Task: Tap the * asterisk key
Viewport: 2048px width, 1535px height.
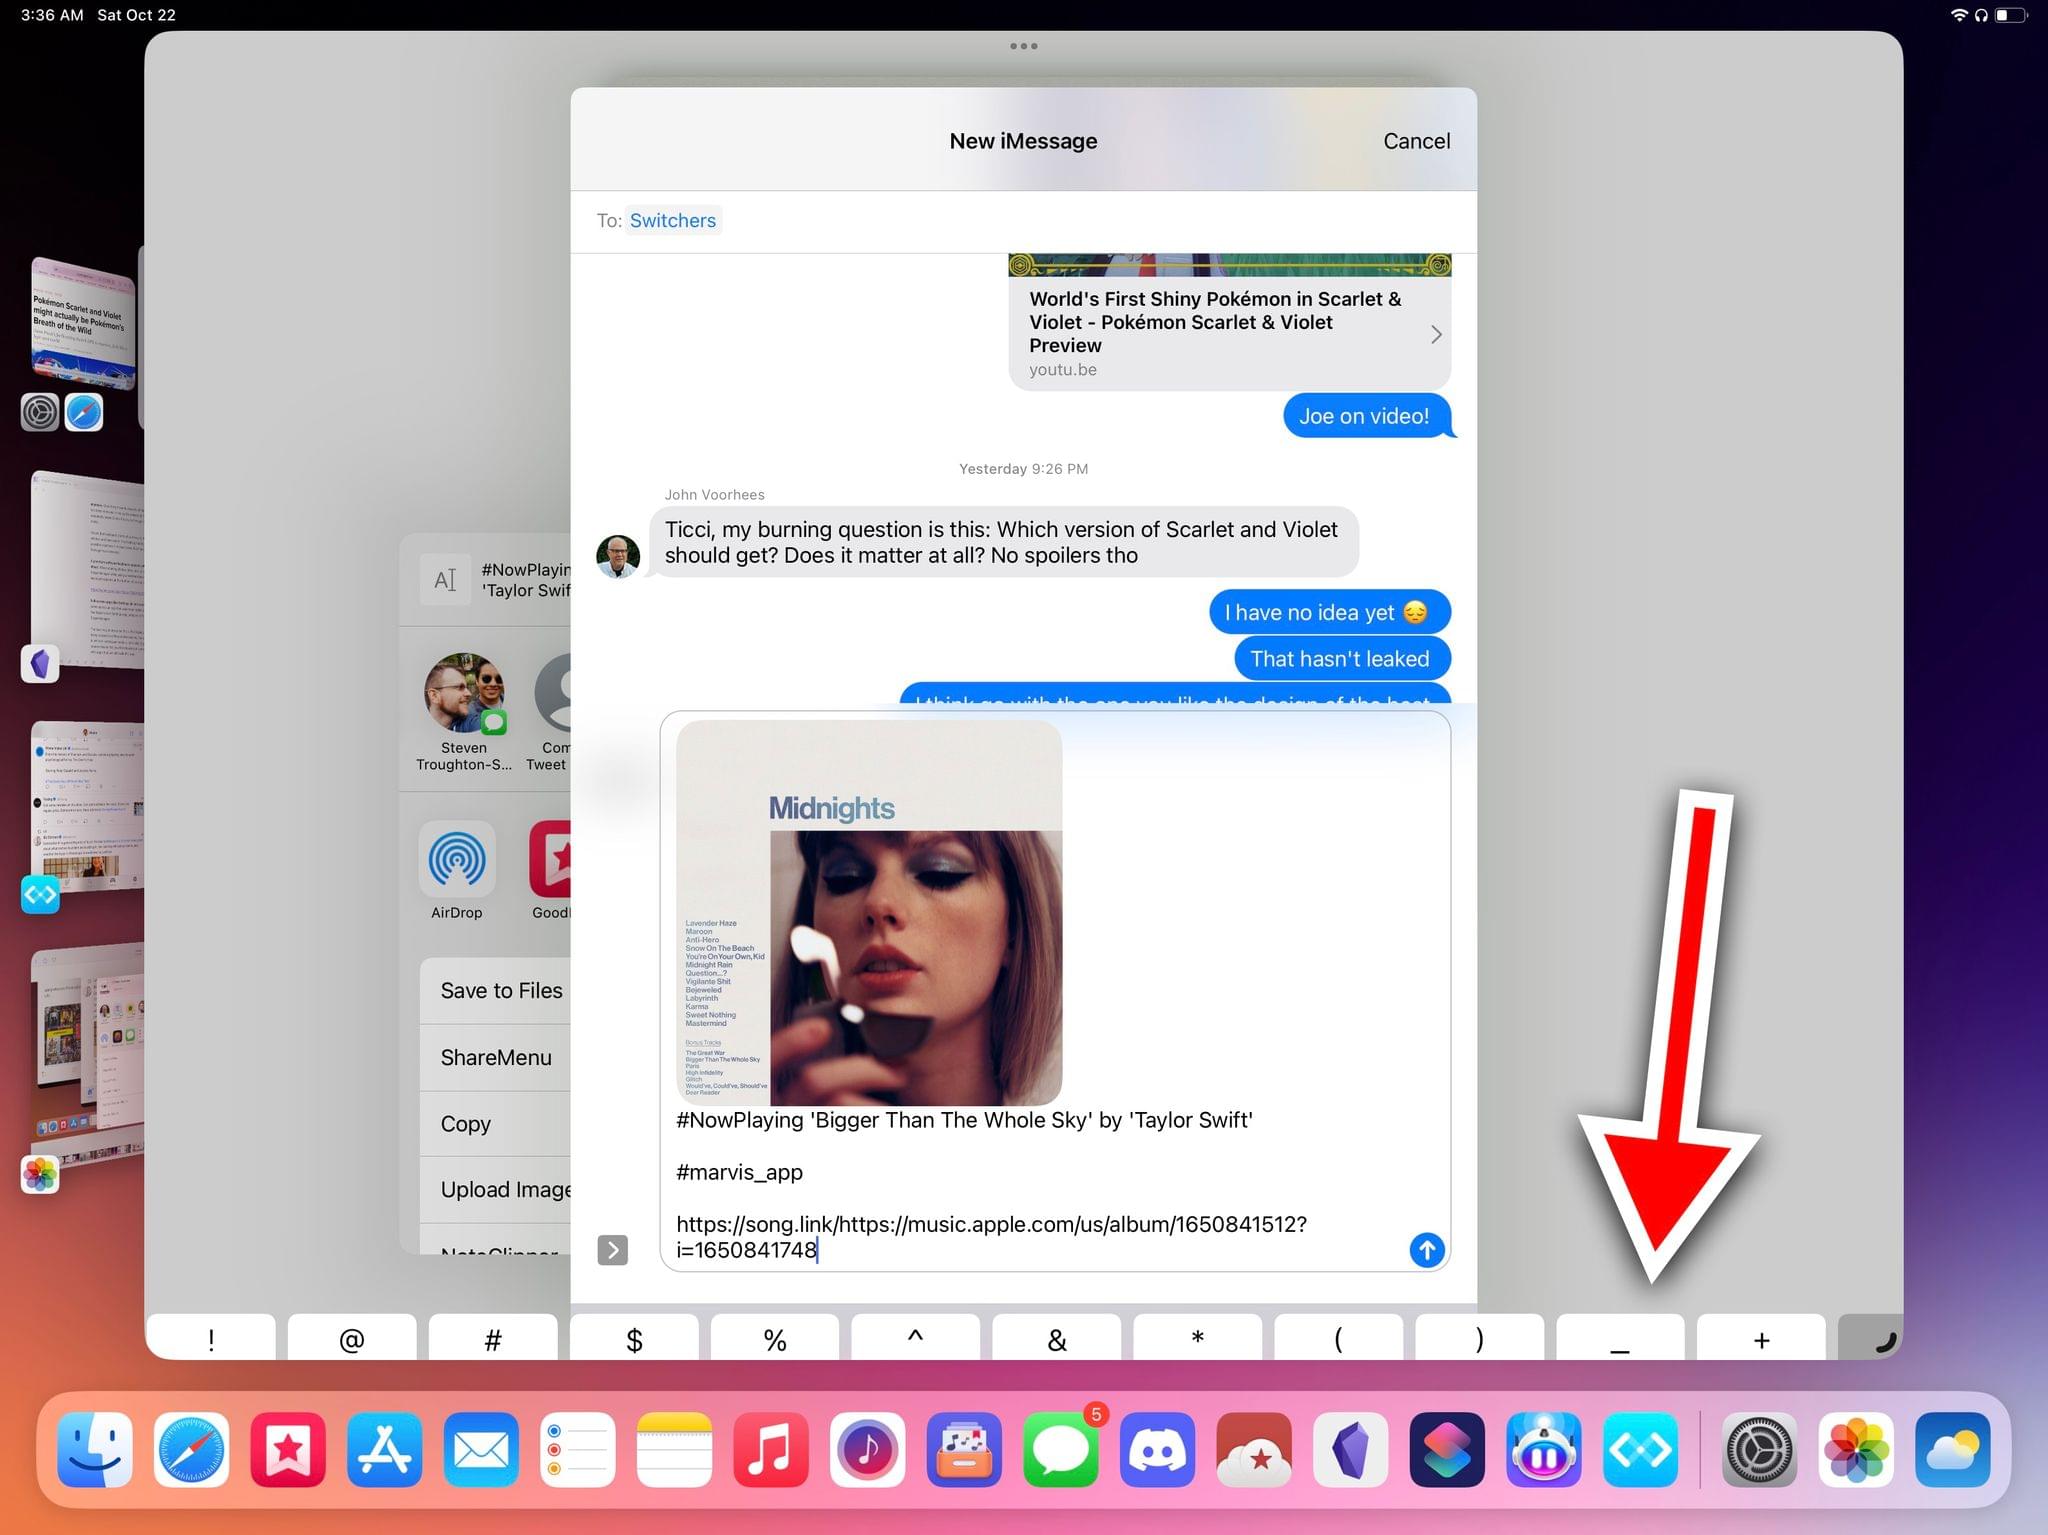Action: [1198, 1338]
